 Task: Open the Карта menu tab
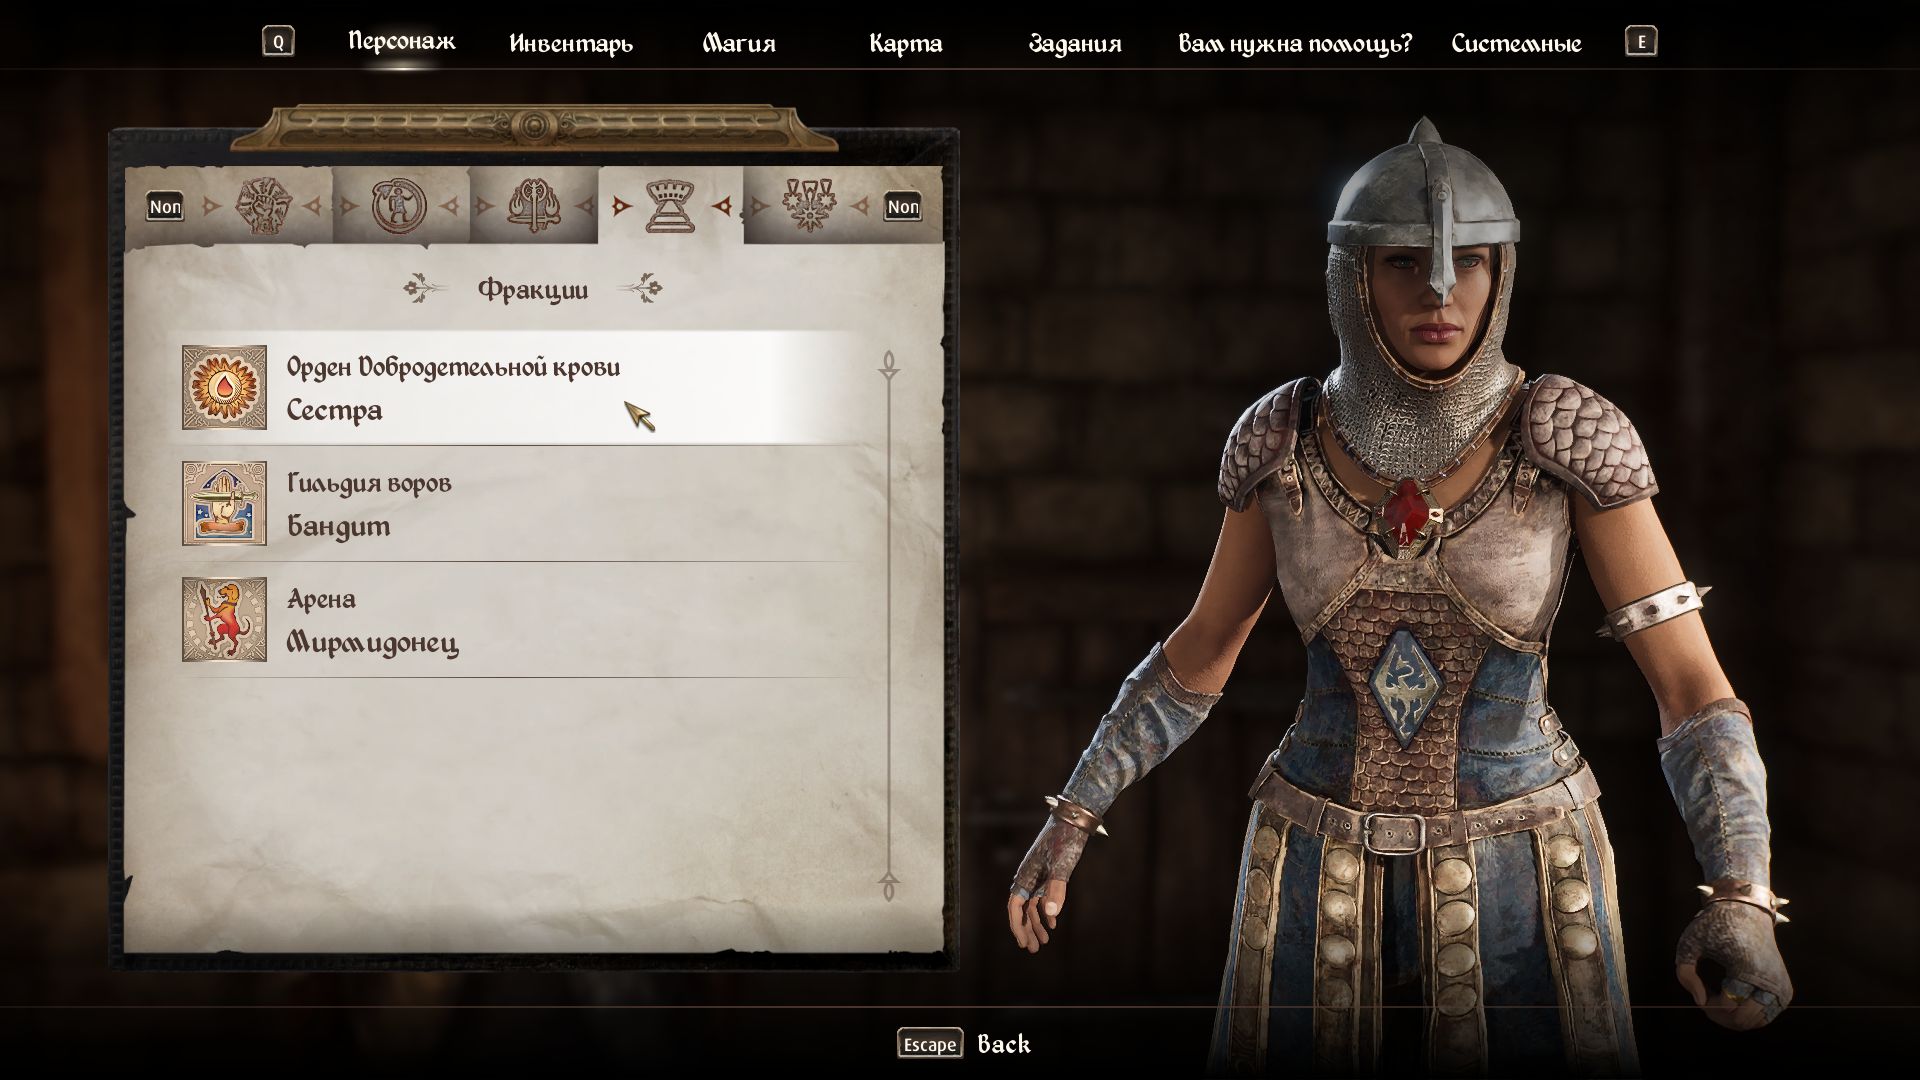tap(905, 43)
